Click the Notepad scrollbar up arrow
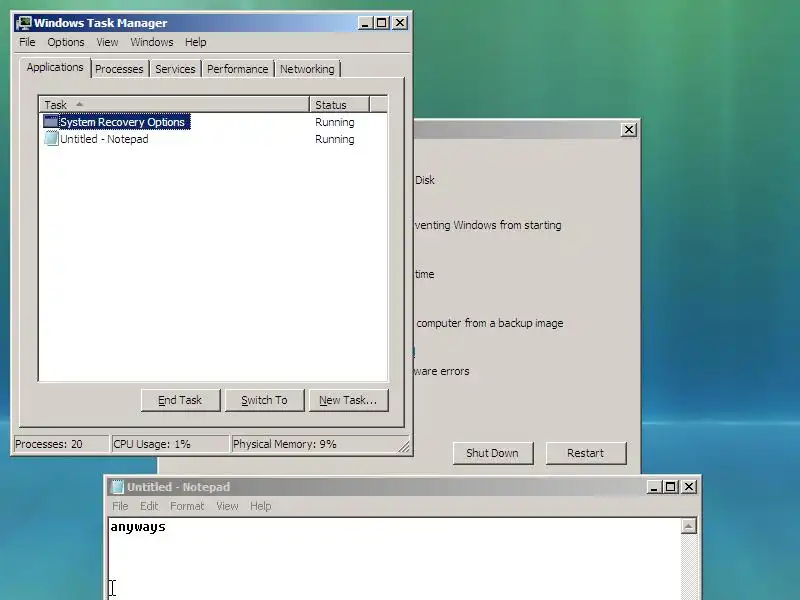The width and height of the screenshot is (800, 600). [689, 526]
